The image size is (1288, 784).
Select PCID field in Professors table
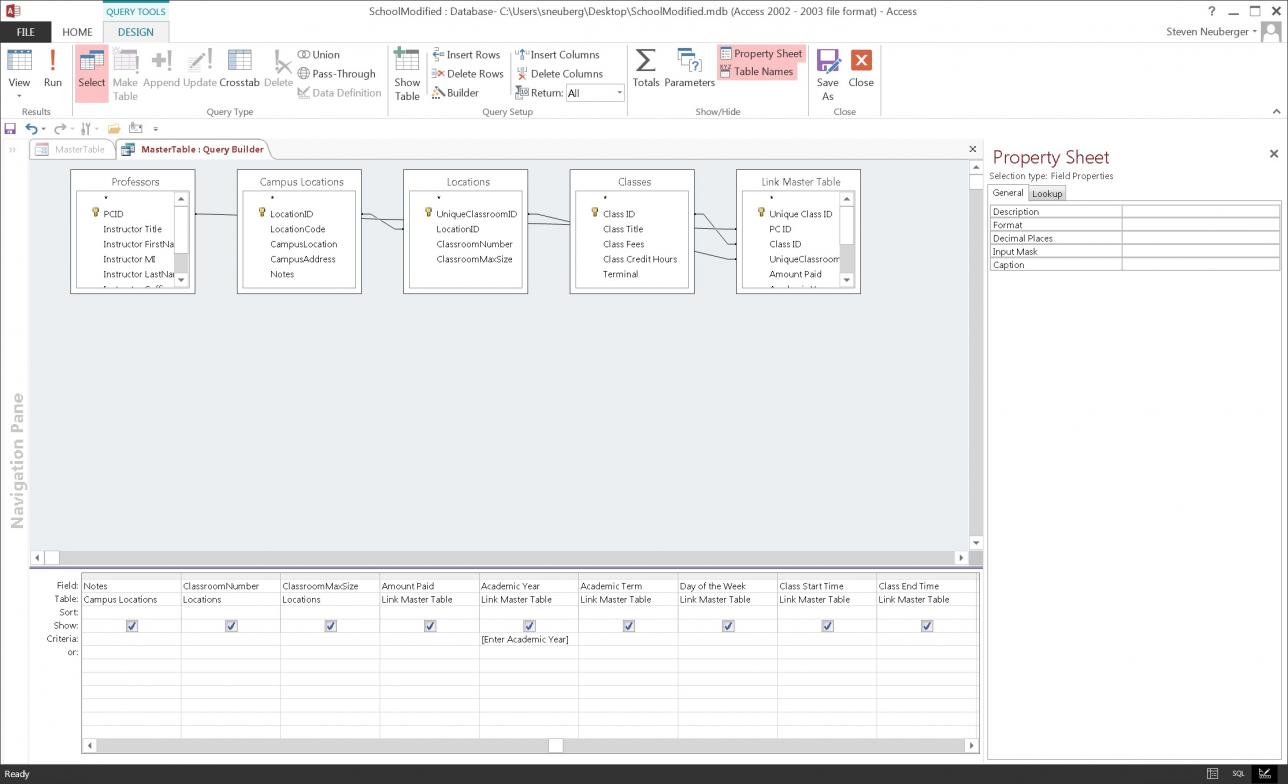tap(113, 214)
